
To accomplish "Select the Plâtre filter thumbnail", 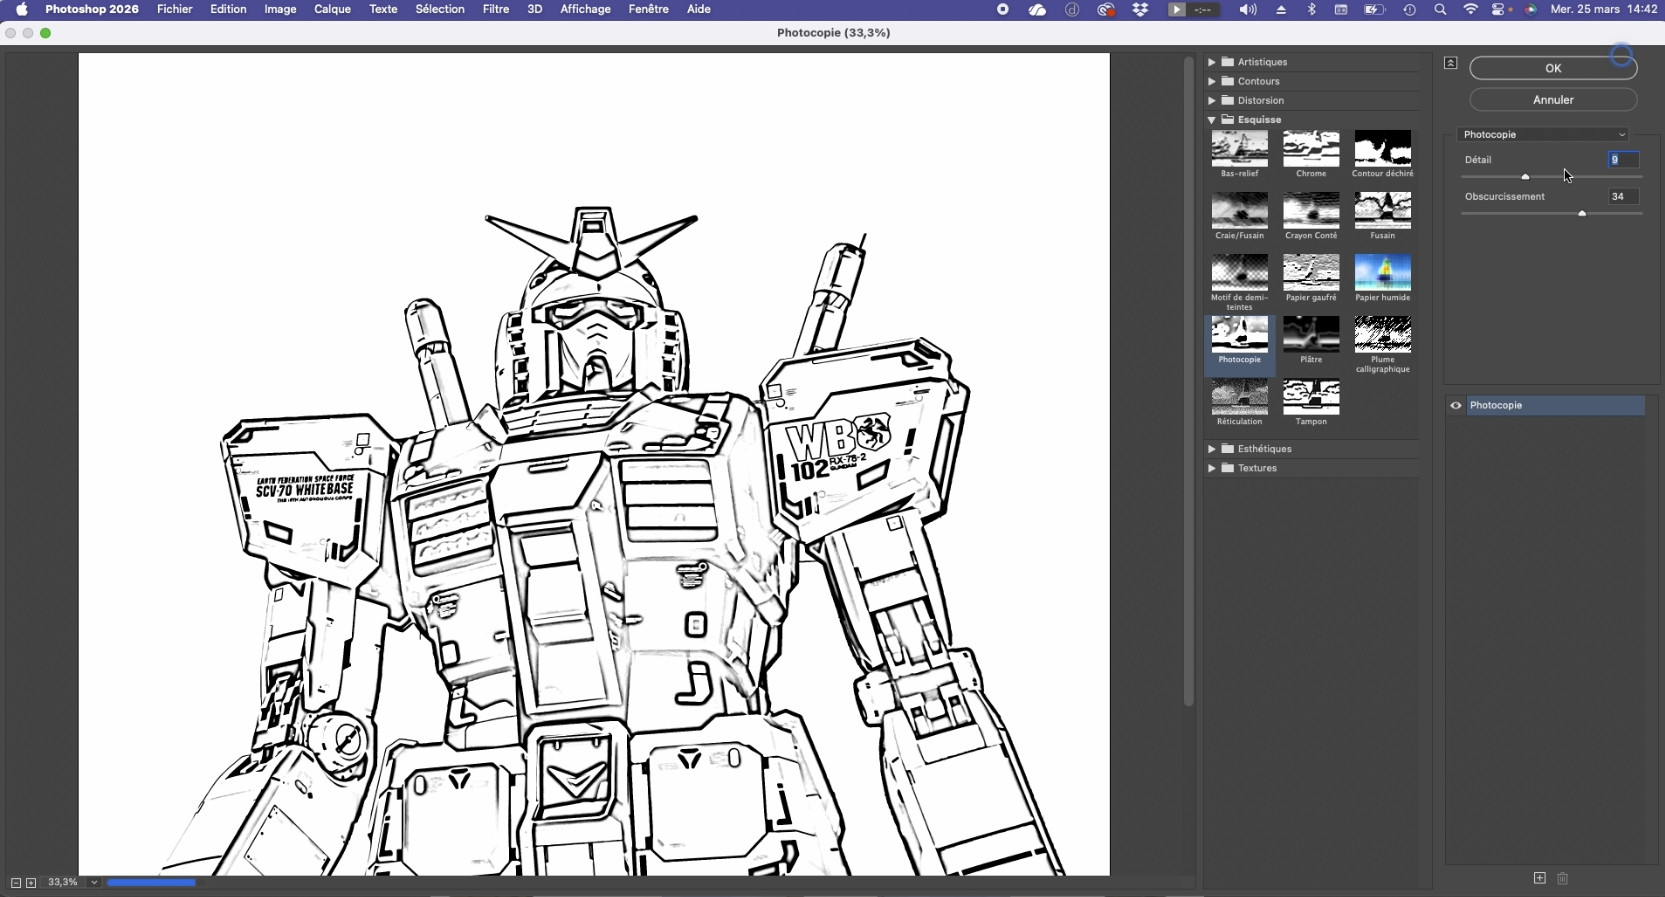I will pyautogui.click(x=1311, y=335).
